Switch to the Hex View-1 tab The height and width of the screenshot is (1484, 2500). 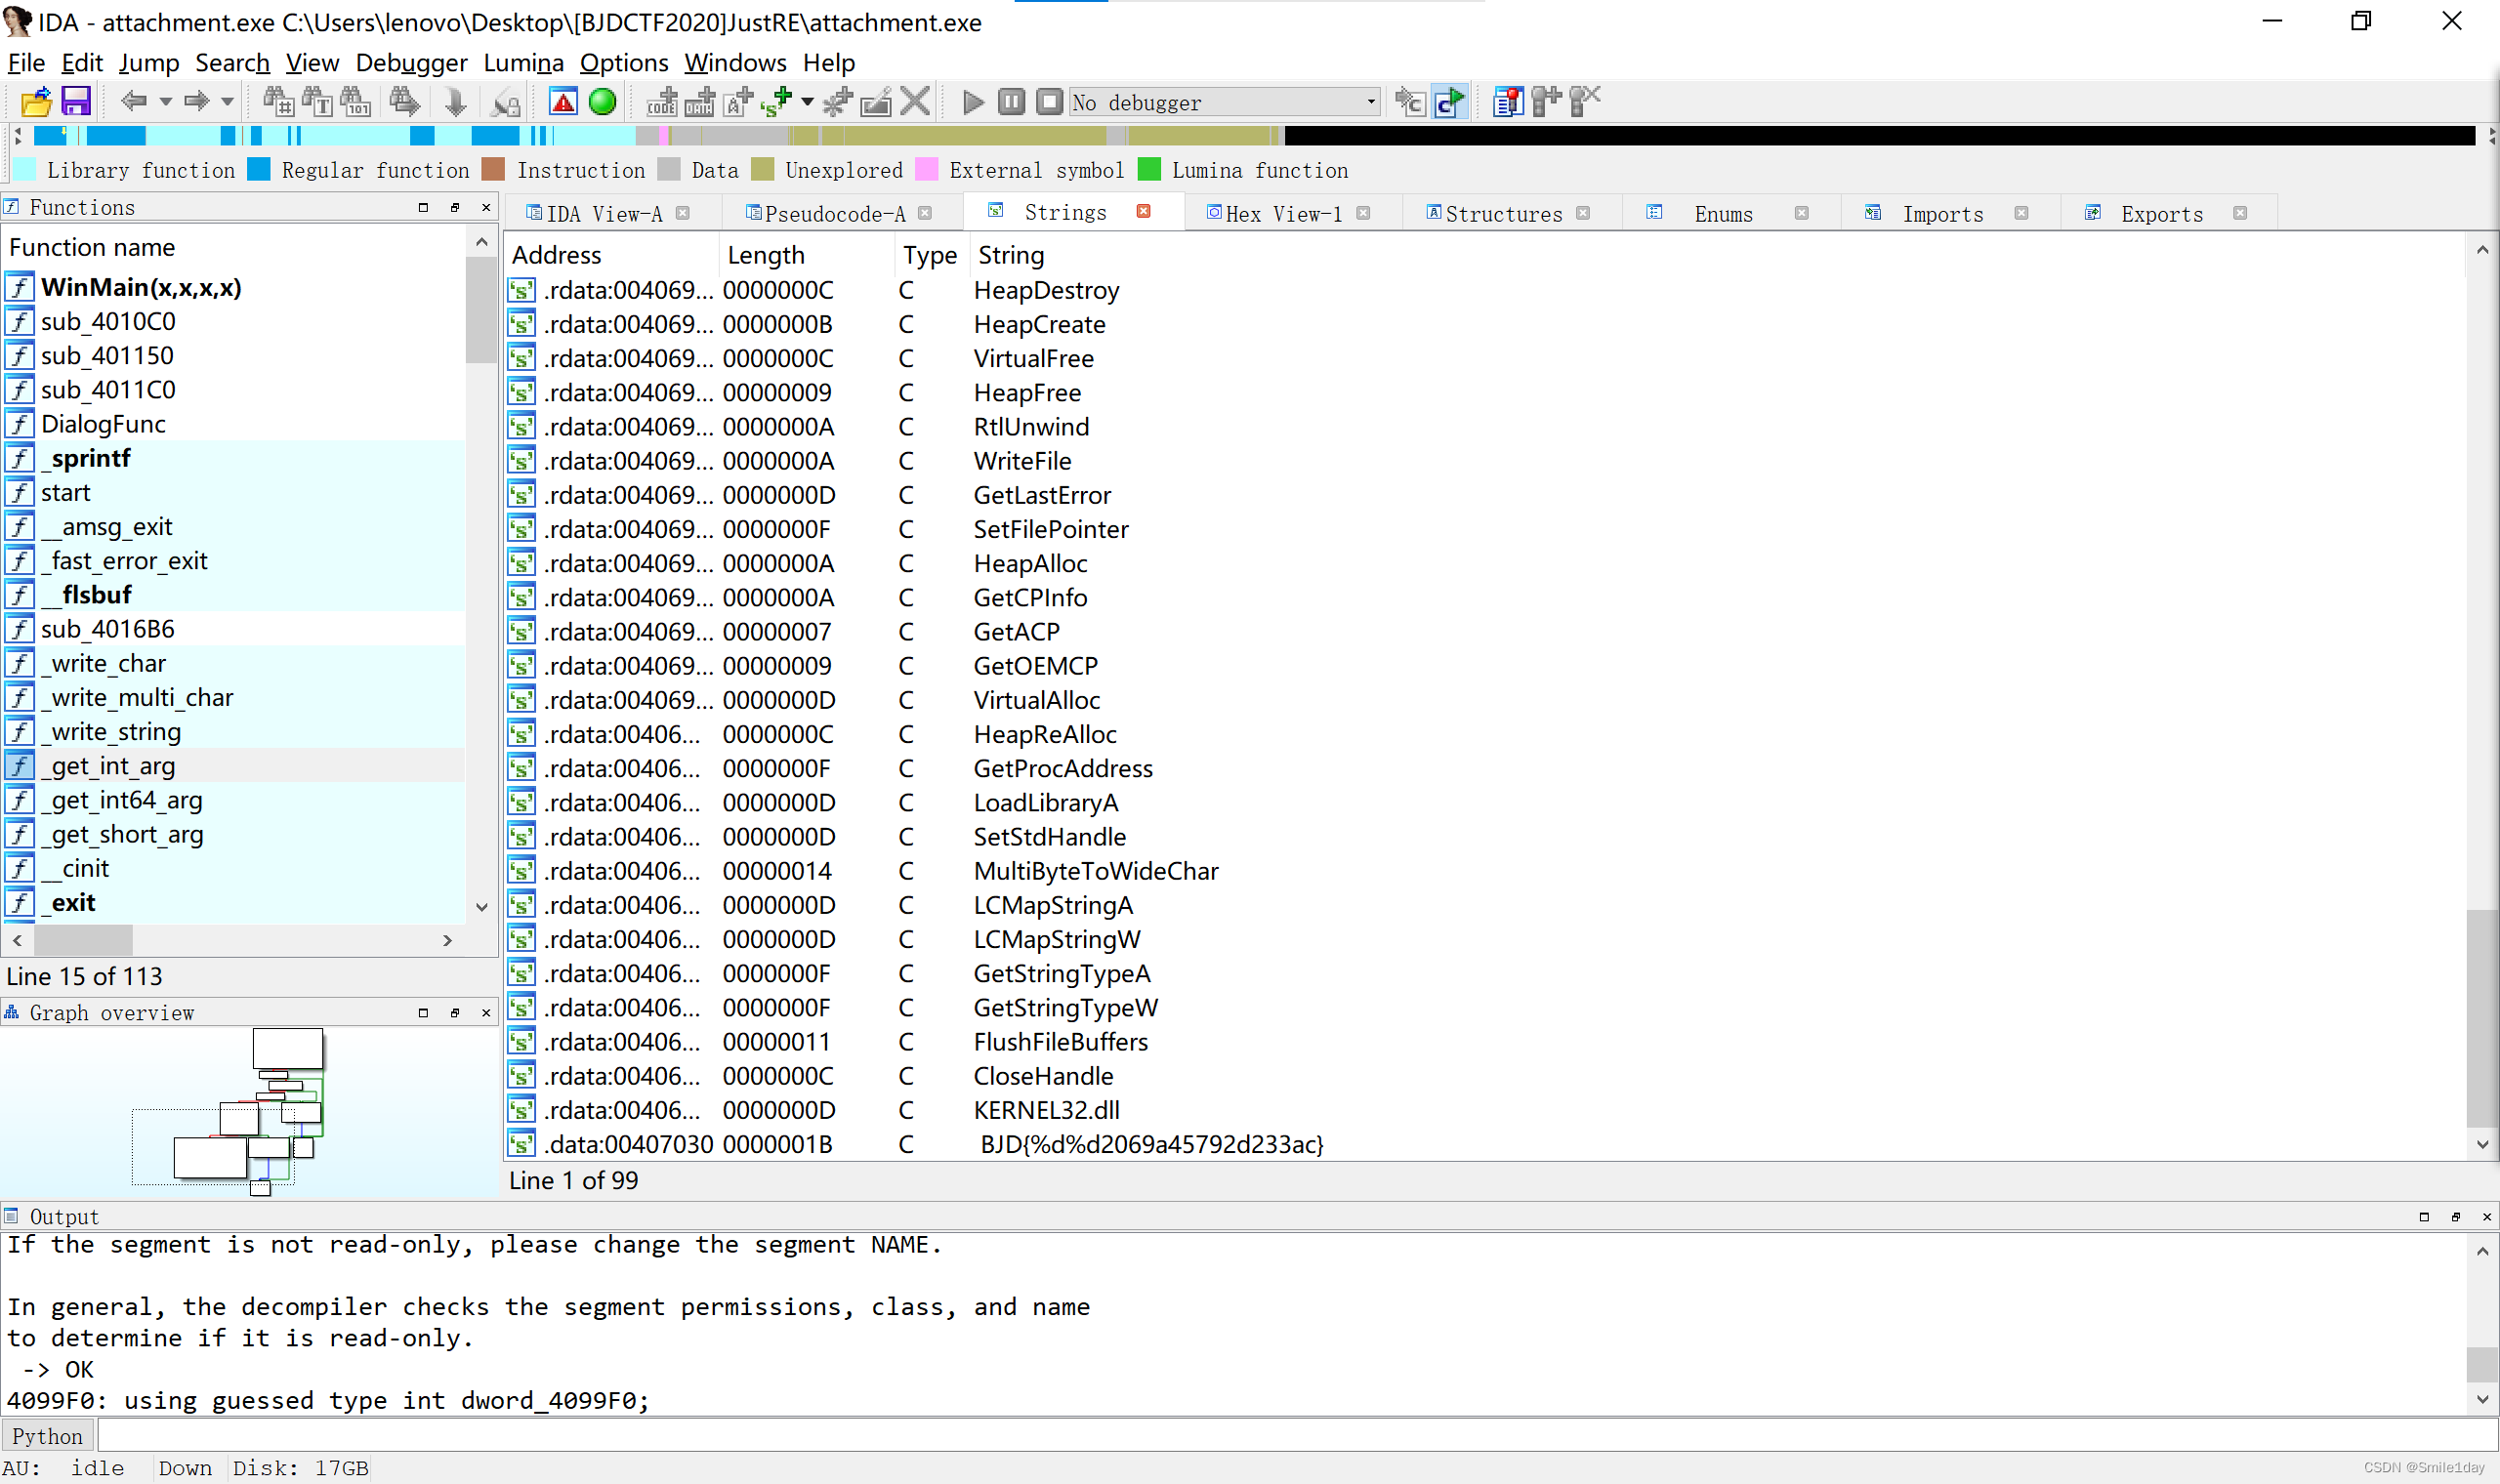[1281, 212]
